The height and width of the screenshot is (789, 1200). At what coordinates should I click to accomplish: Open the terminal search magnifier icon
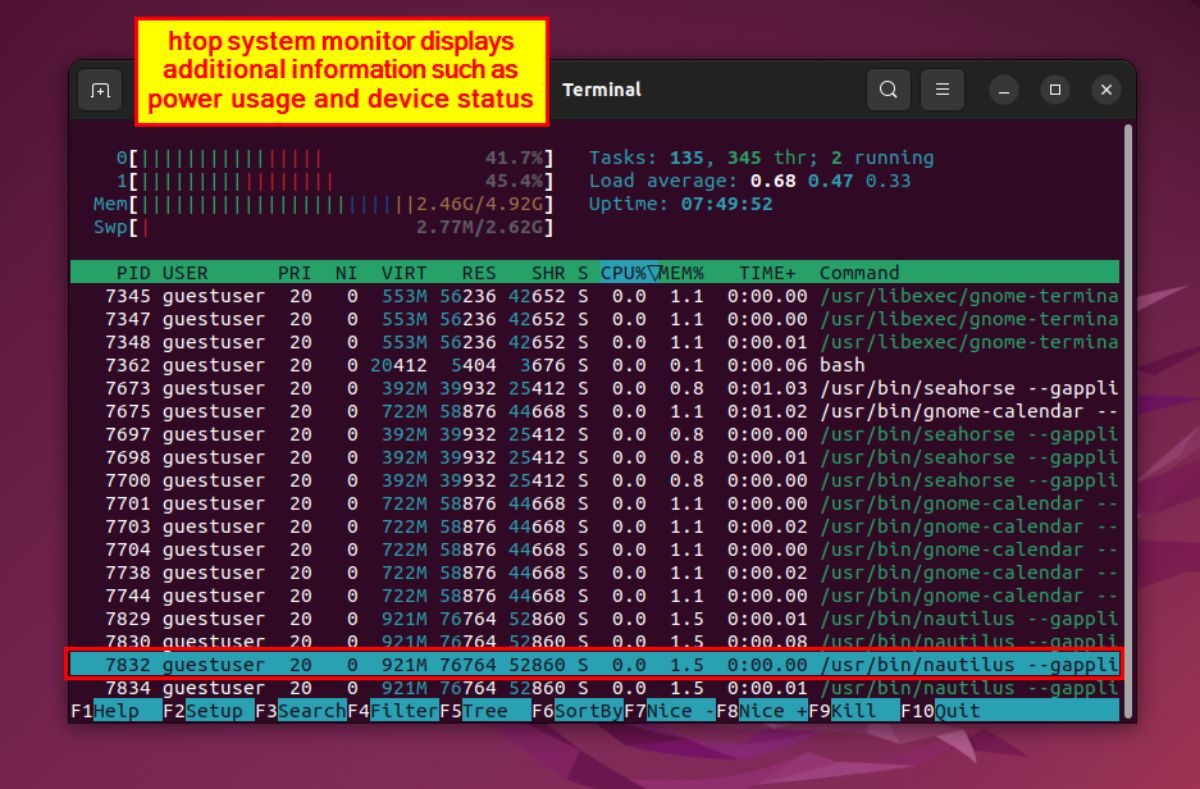click(888, 90)
